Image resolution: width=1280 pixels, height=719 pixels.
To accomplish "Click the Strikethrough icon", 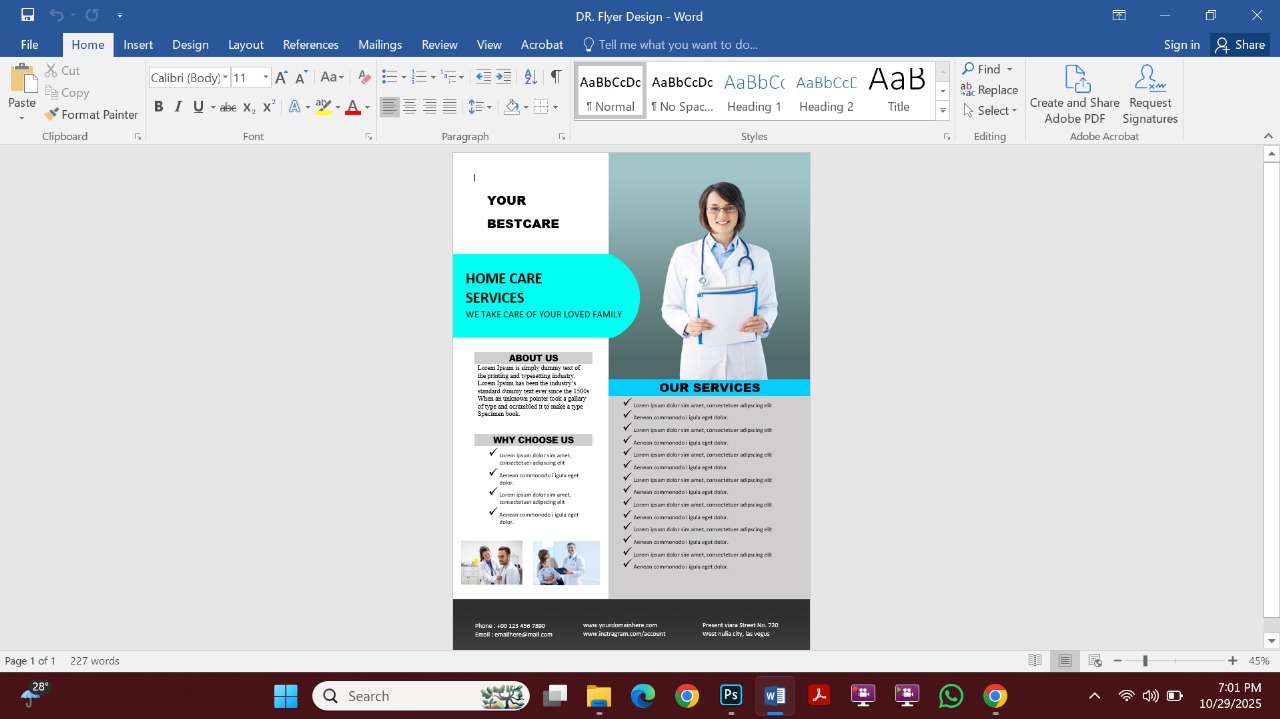I will tap(228, 106).
